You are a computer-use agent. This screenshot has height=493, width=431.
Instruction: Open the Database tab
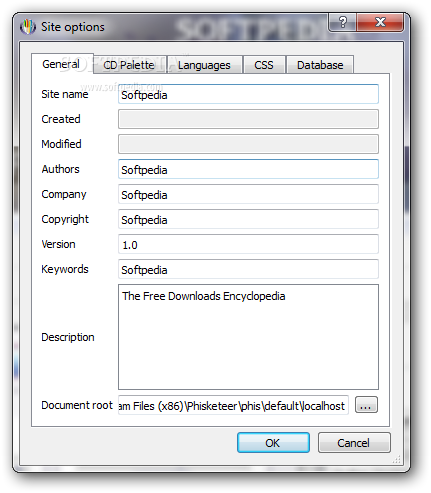tap(320, 65)
